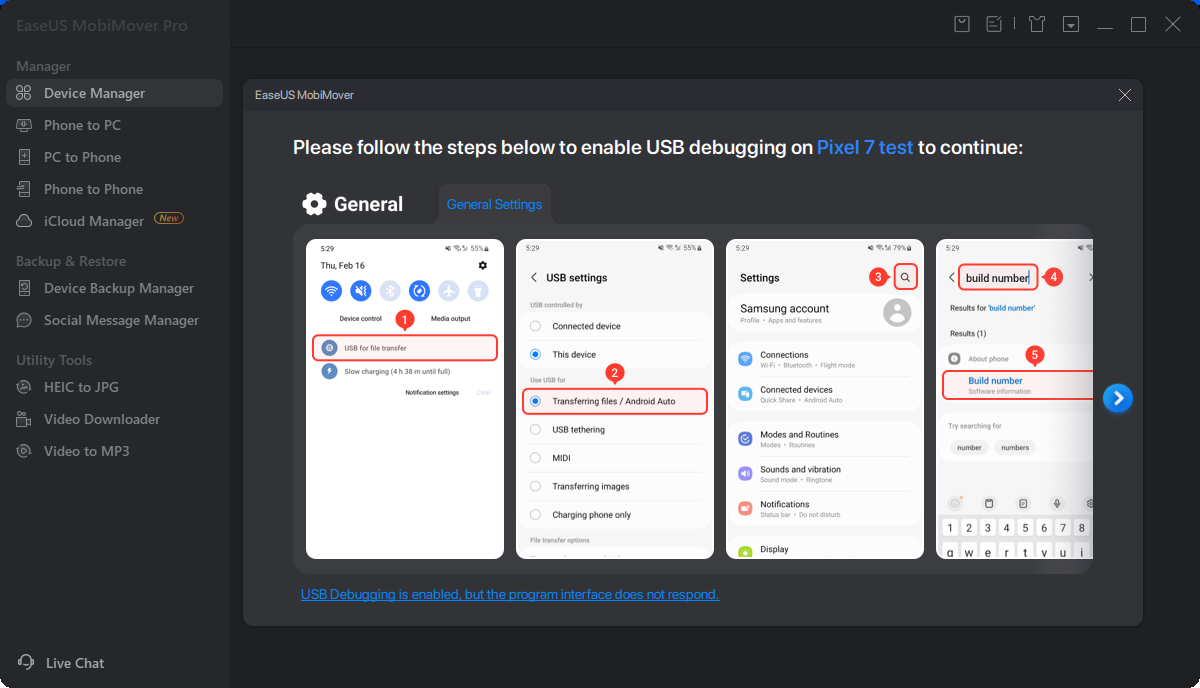Open the skin theme shirt icon
The width and height of the screenshot is (1200, 688).
(1037, 24)
